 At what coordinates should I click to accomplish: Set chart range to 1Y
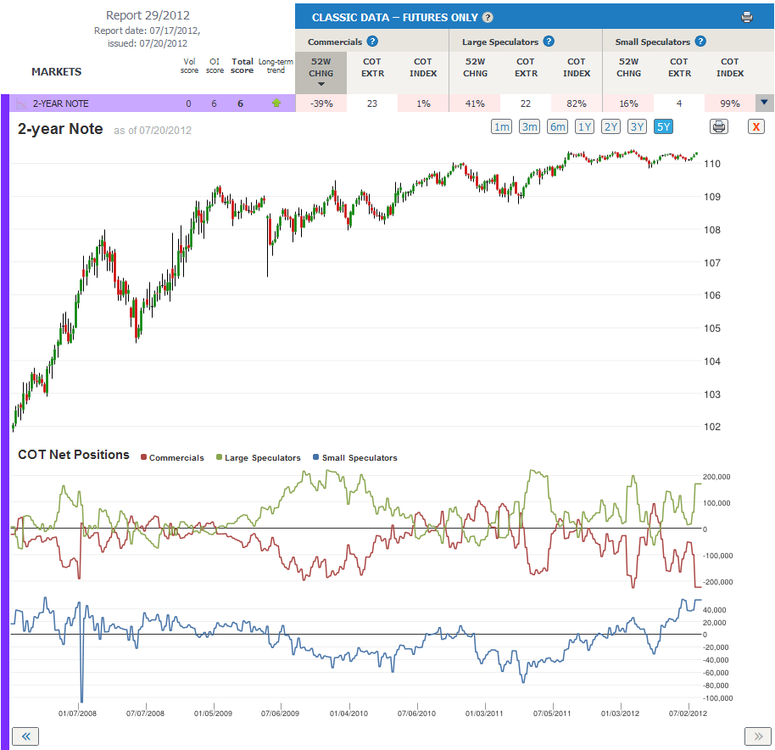click(x=585, y=127)
